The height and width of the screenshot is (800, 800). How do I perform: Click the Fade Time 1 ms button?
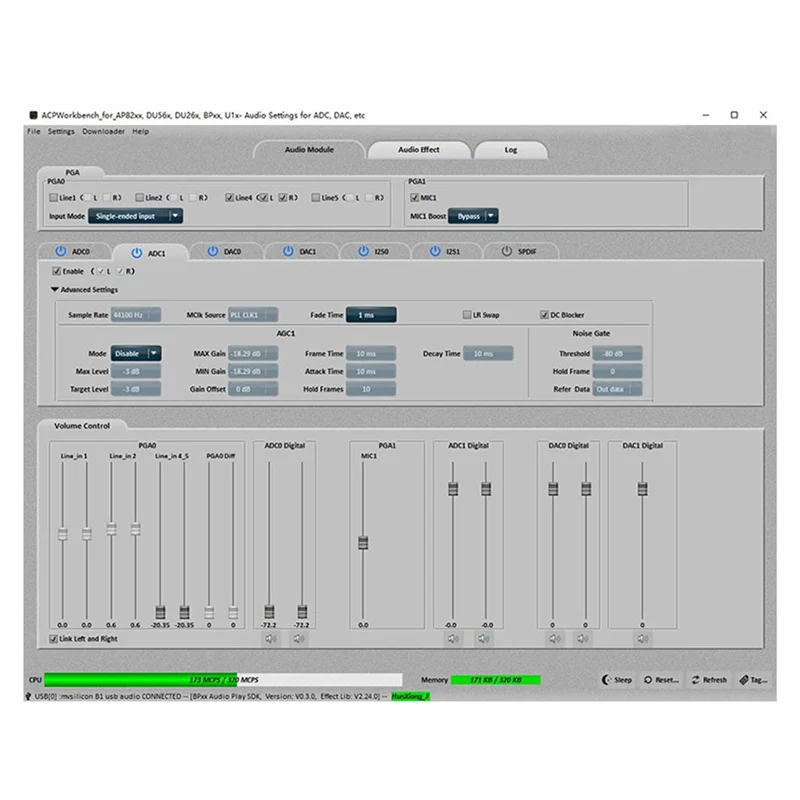click(x=370, y=314)
